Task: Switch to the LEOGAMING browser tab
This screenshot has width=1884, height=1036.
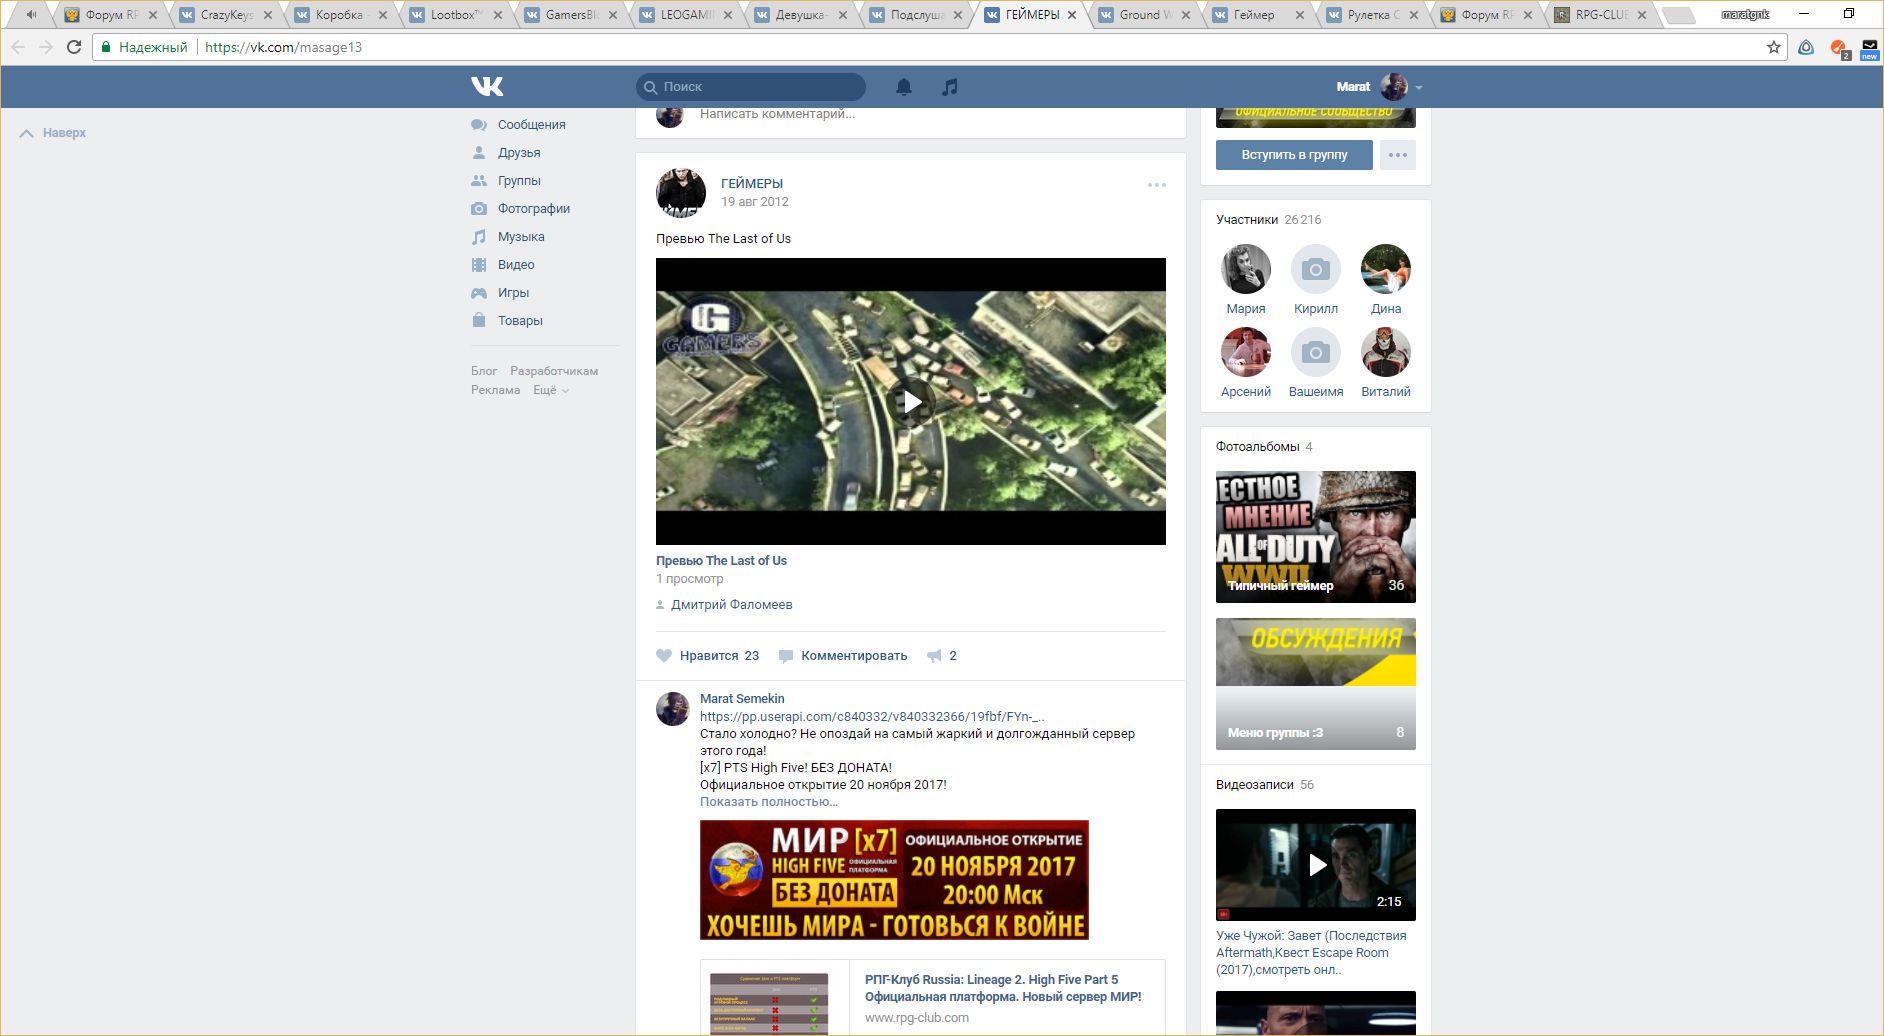Action: coord(686,15)
